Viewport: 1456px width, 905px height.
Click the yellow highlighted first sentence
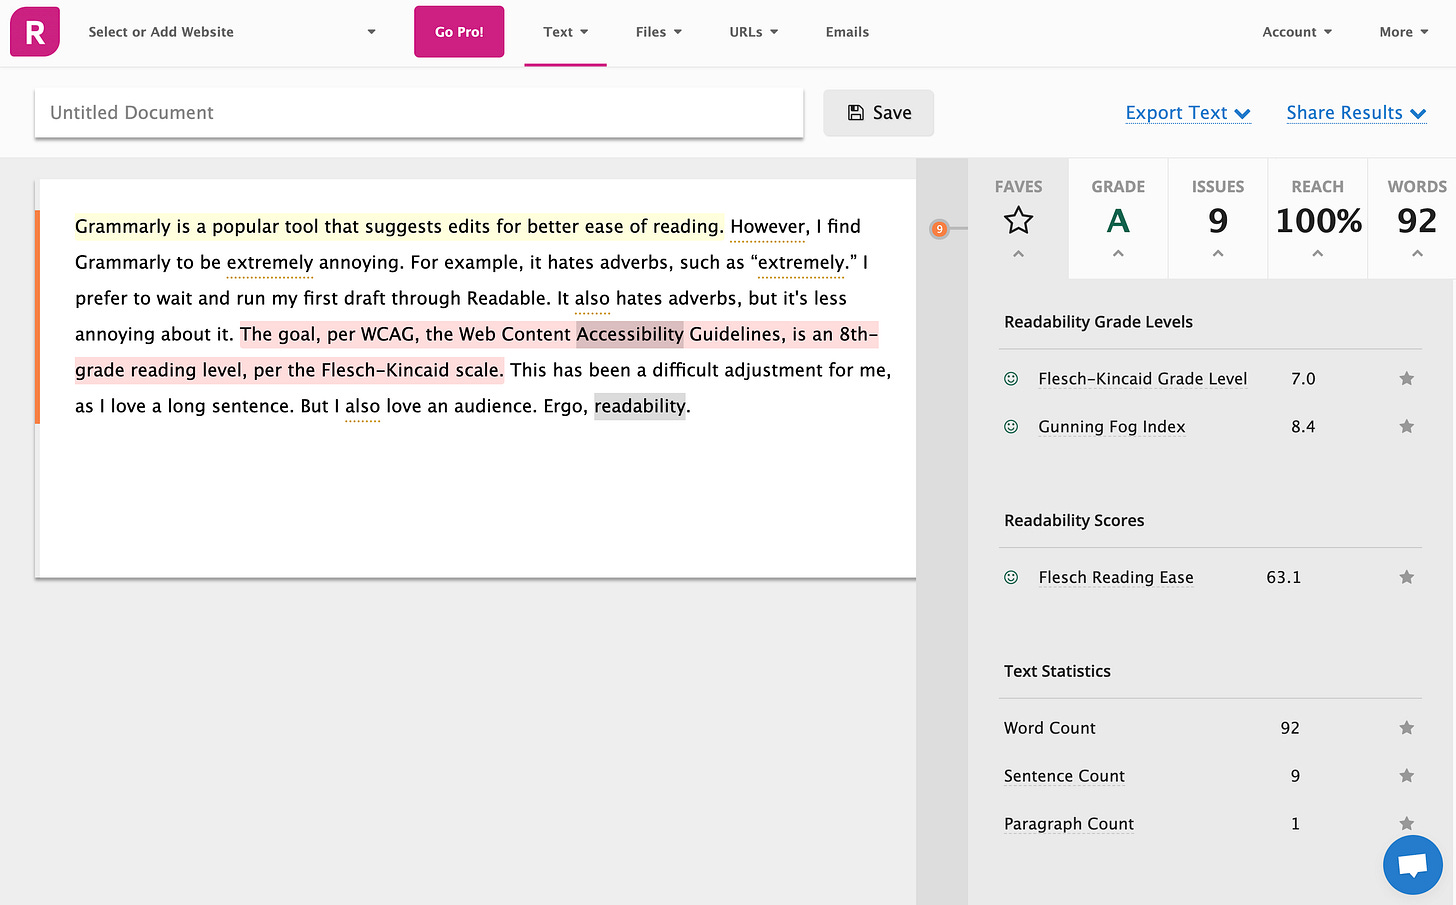[398, 227]
